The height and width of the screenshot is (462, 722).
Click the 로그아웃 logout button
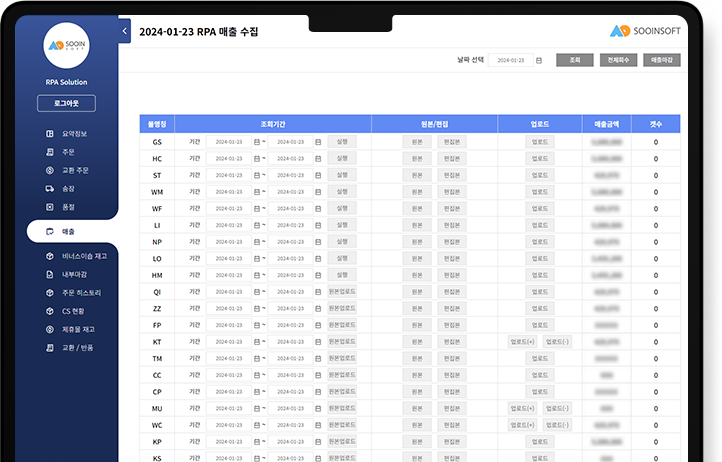pyautogui.click(x=66, y=103)
